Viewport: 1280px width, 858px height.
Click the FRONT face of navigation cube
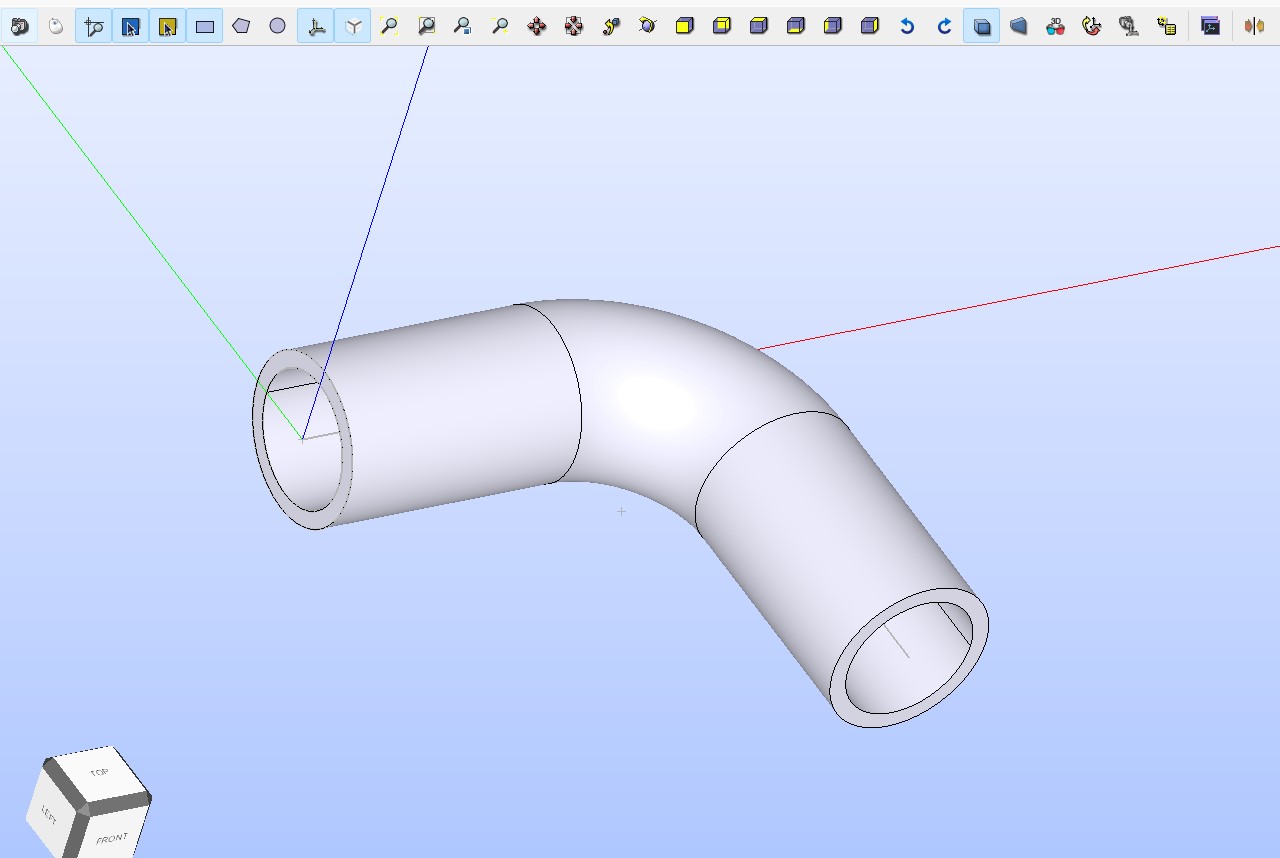111,838
